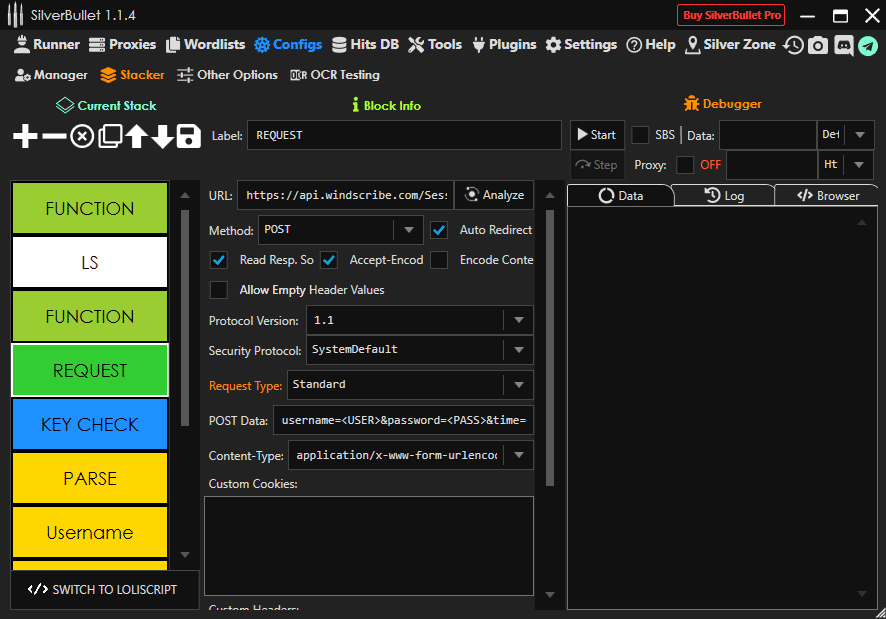Switch to the Log tab
Screen dimensions: 886x619
point(724,196)
